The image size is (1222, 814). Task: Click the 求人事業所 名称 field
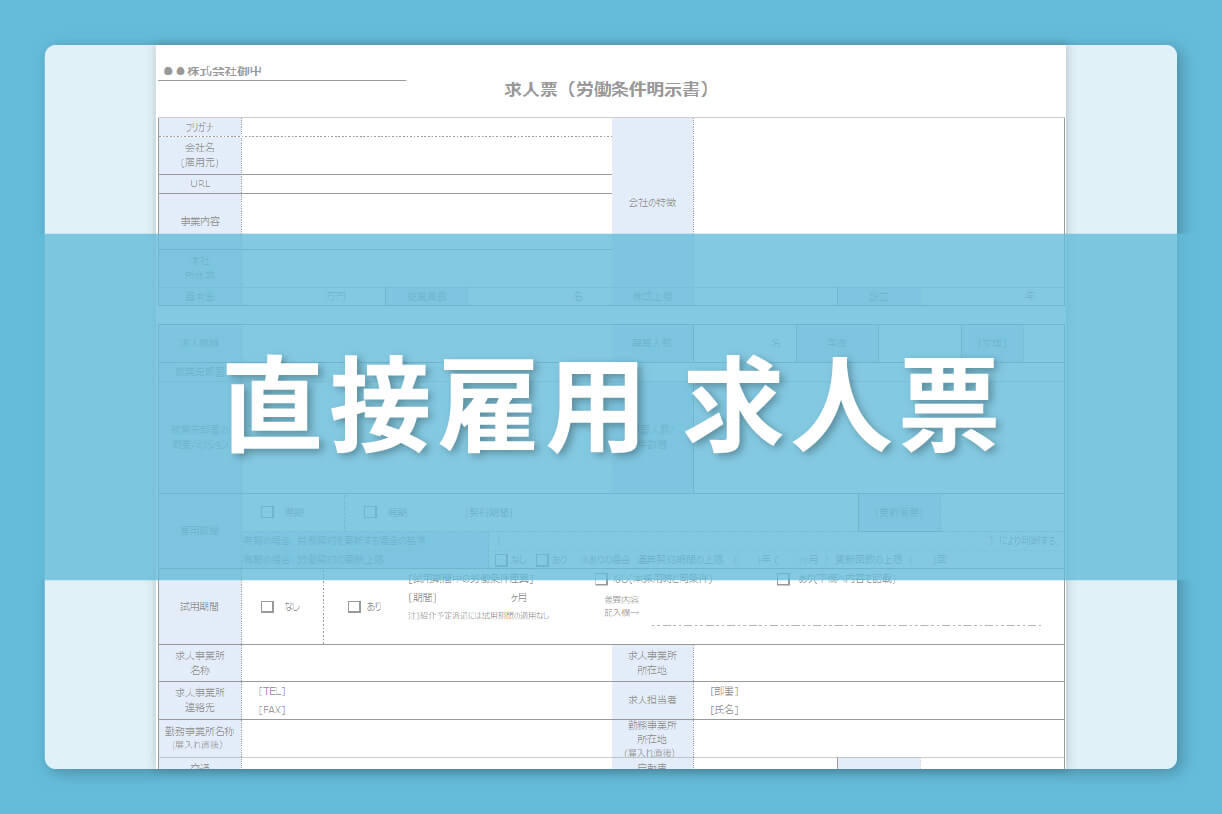pyautogui.click(x=426, y=663)
